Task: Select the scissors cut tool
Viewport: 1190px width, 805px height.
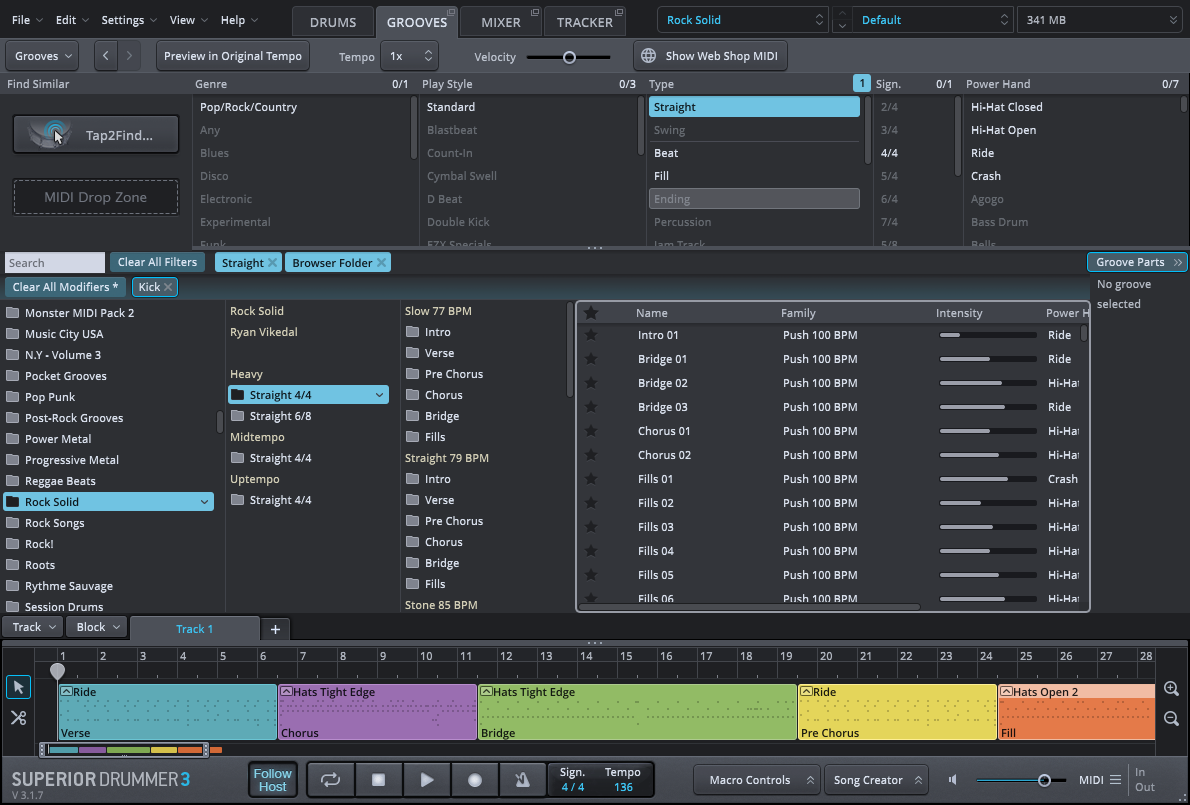Action: (19, 717)
